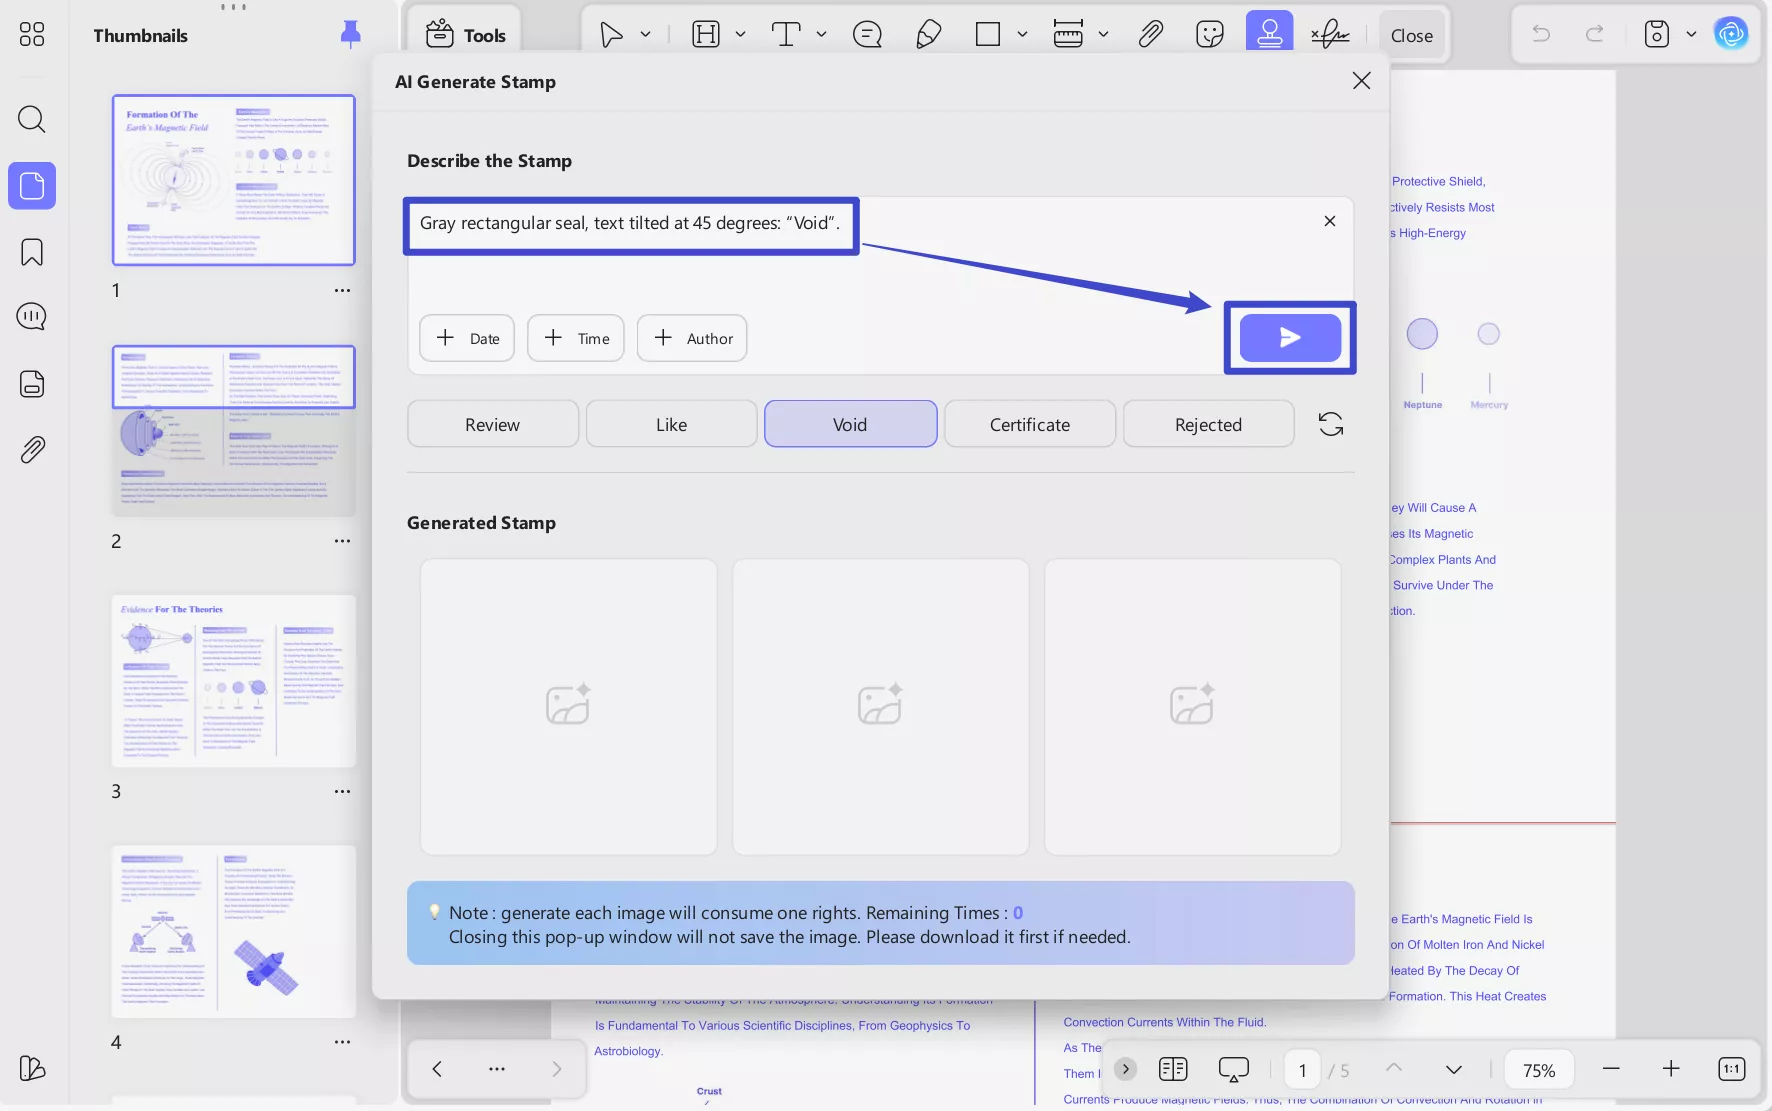Open the attachments paperclip in sidebar
The width and height of the screenshot is (1772, 1111).
[32, 450]
